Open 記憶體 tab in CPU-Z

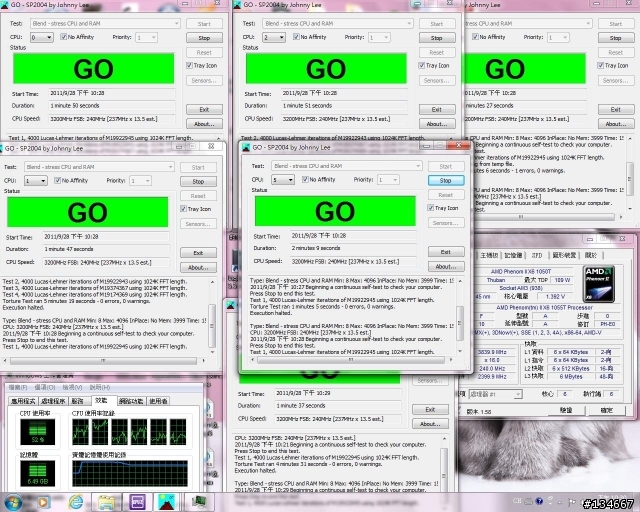click(x=513, y=255)
